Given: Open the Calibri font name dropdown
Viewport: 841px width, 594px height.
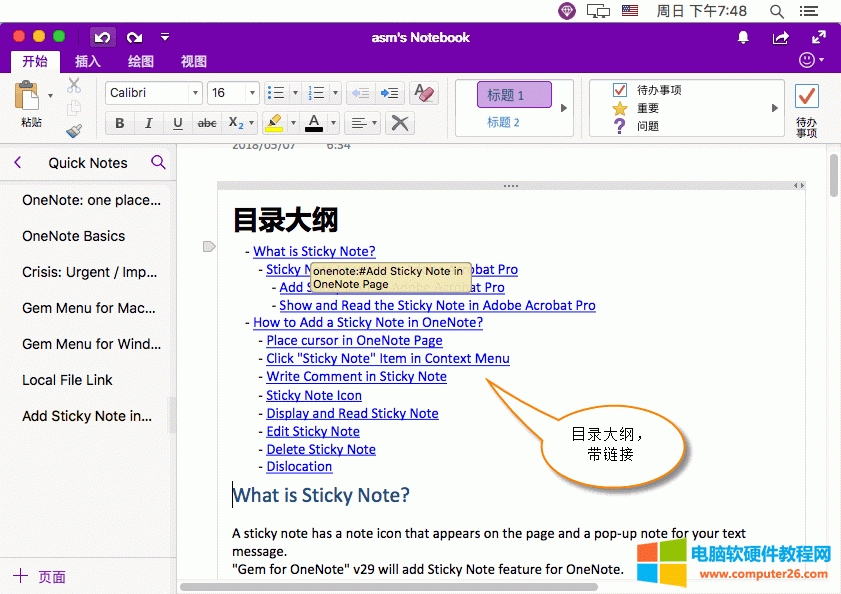Looking at the screenshot, I should [x=154, y=93].
